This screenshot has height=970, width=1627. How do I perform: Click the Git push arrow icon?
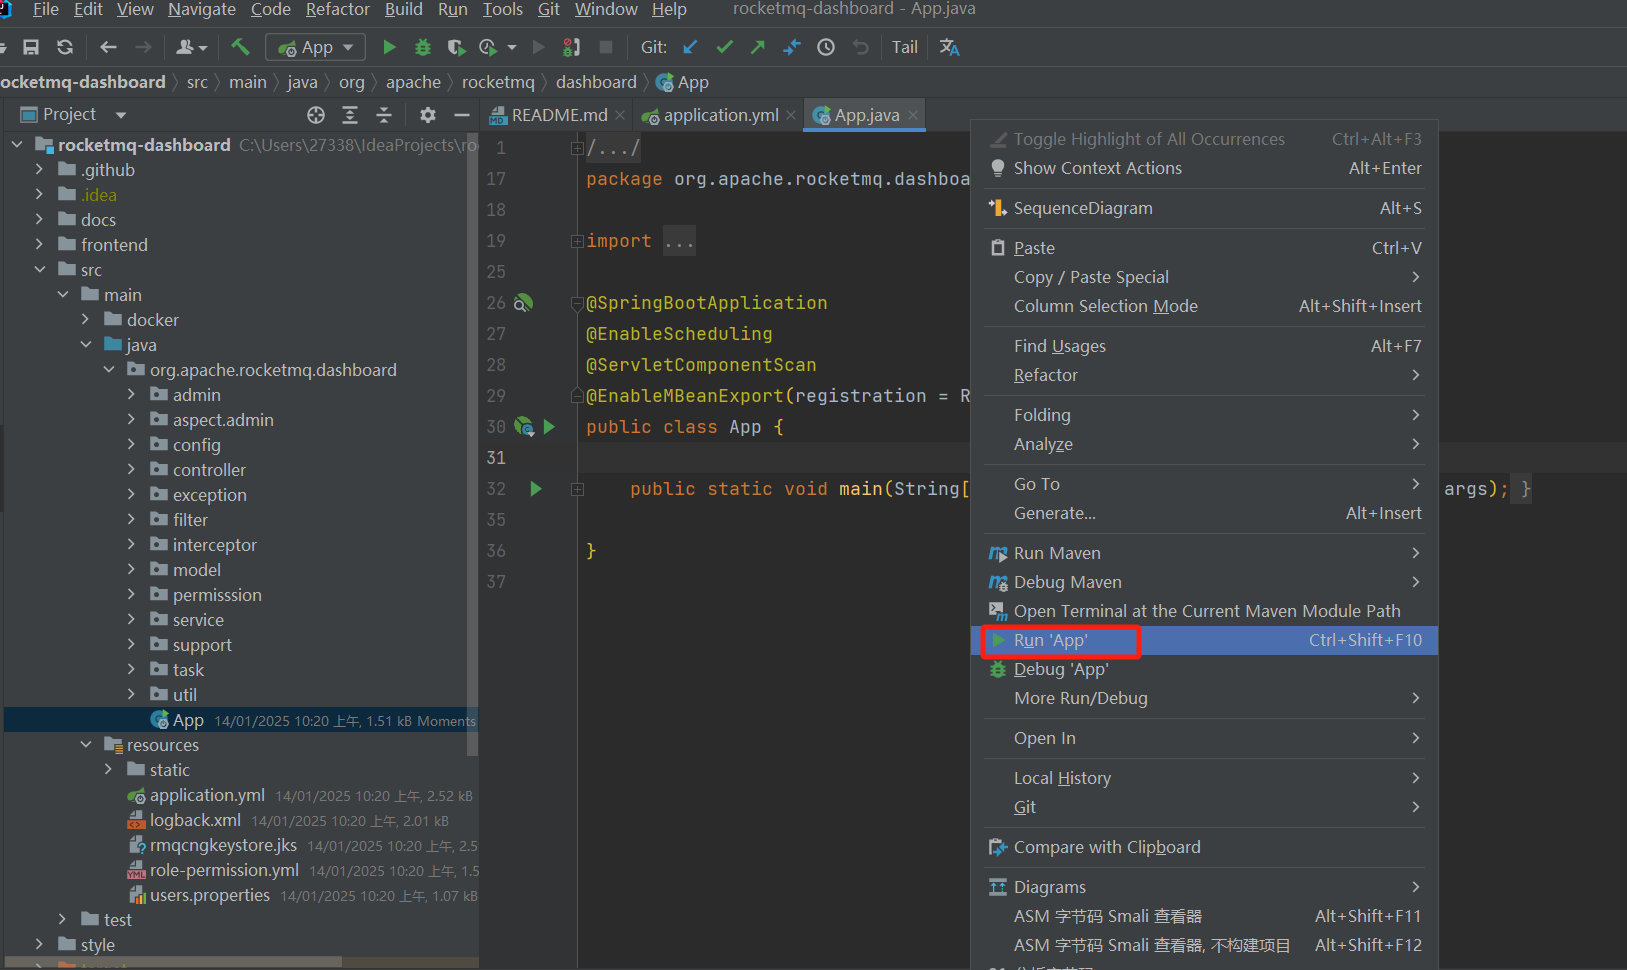758,47
